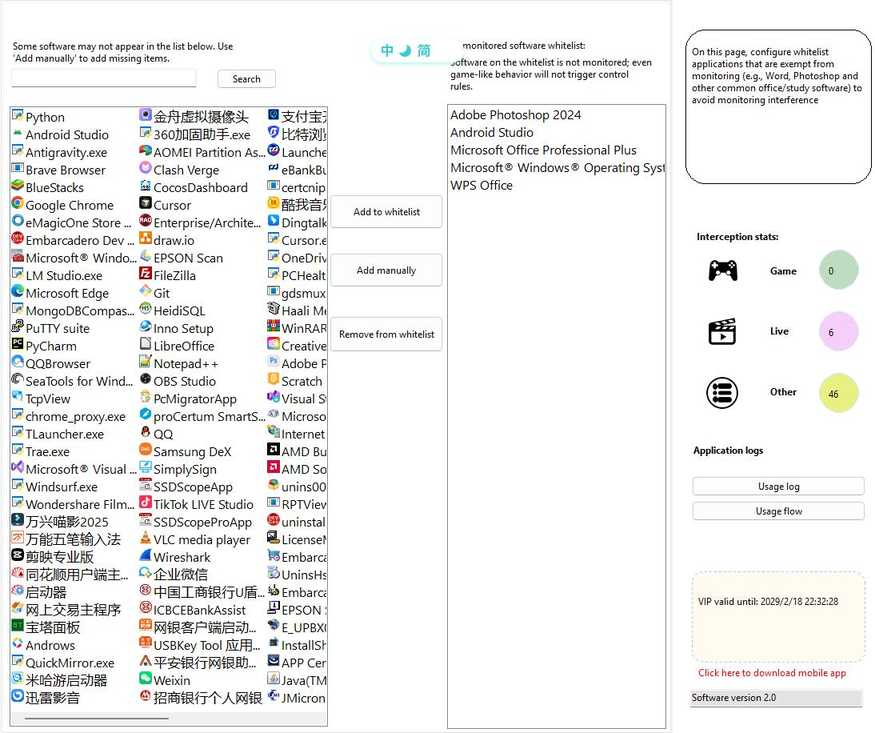
Task: Toggle the Chinese language switcher pill
Action: pyautogui.click(x=406, y=51)
